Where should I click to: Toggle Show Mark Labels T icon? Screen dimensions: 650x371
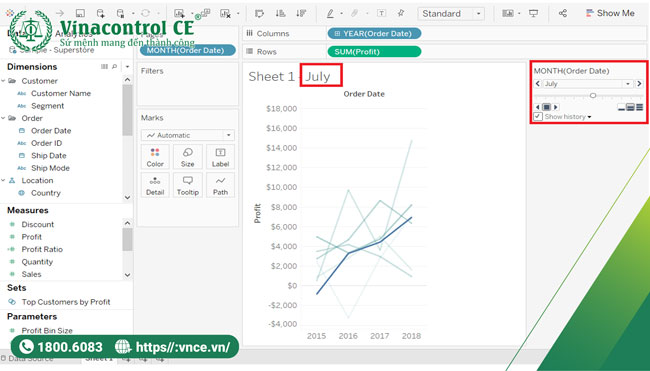pos(381,13)
